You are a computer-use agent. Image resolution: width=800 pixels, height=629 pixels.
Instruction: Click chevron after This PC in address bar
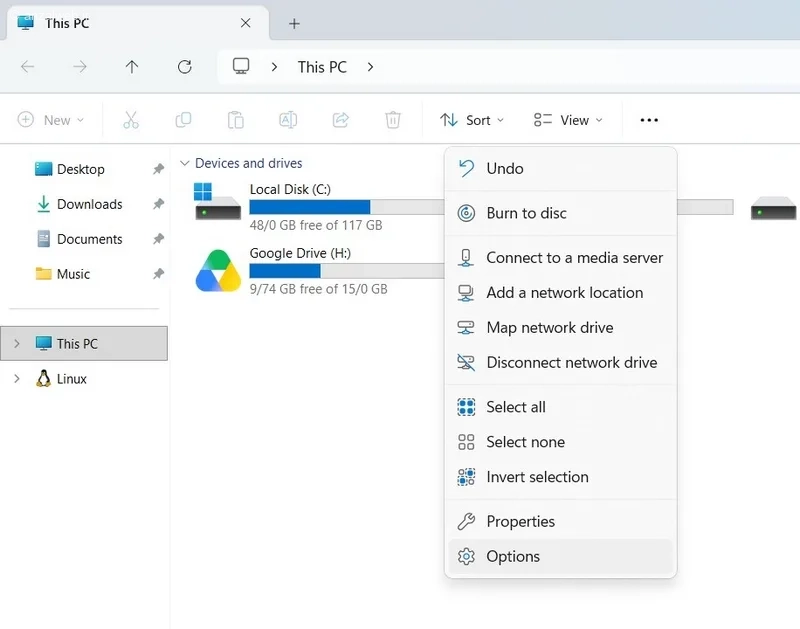pyautogui.click(x=370, y=67)
